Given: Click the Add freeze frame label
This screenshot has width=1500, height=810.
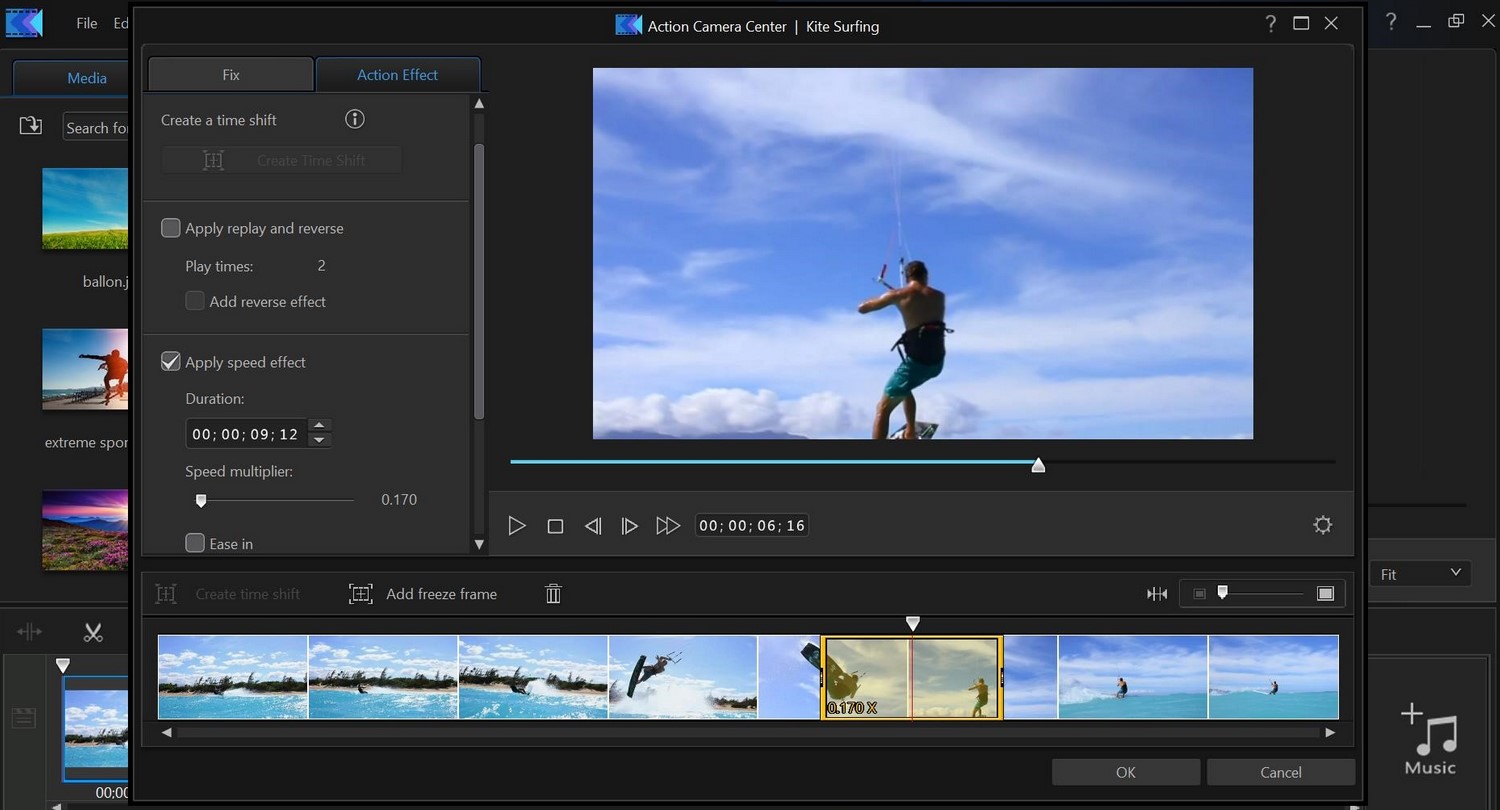Looking at the screenshot, I should (442, 594).
